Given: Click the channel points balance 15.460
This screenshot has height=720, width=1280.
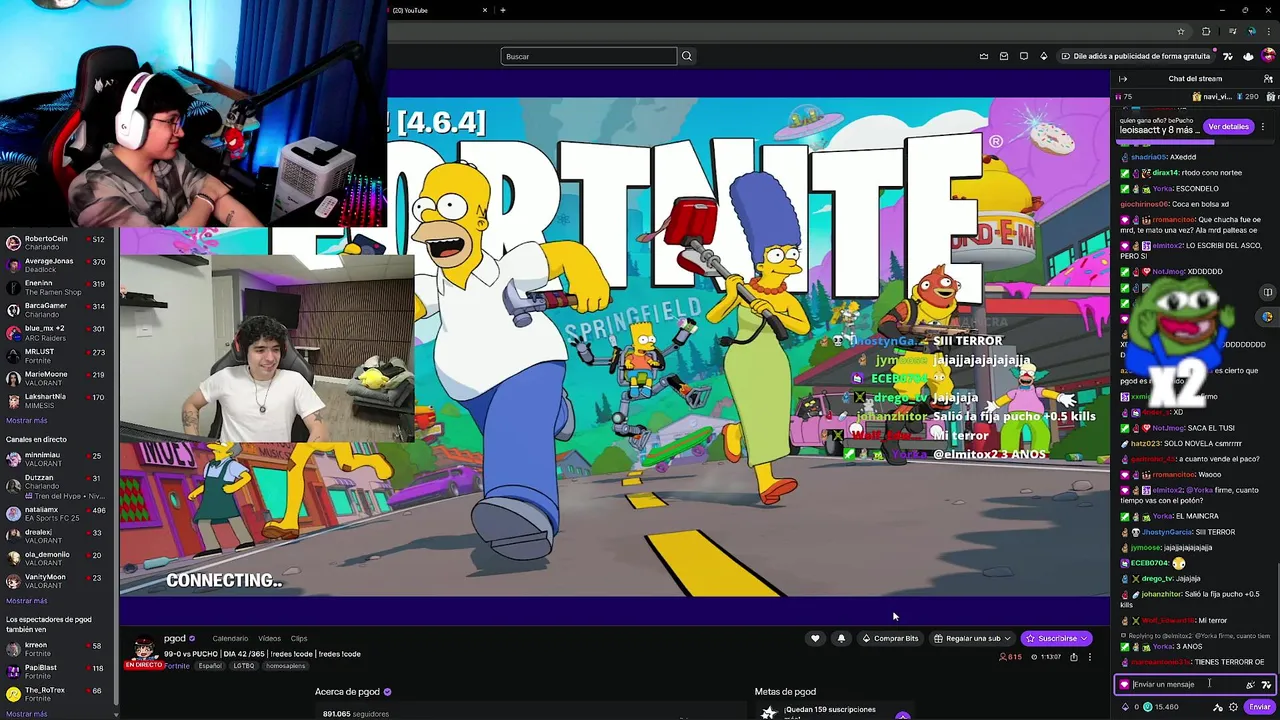Looking at the screenshot, I should point(1160,707).
